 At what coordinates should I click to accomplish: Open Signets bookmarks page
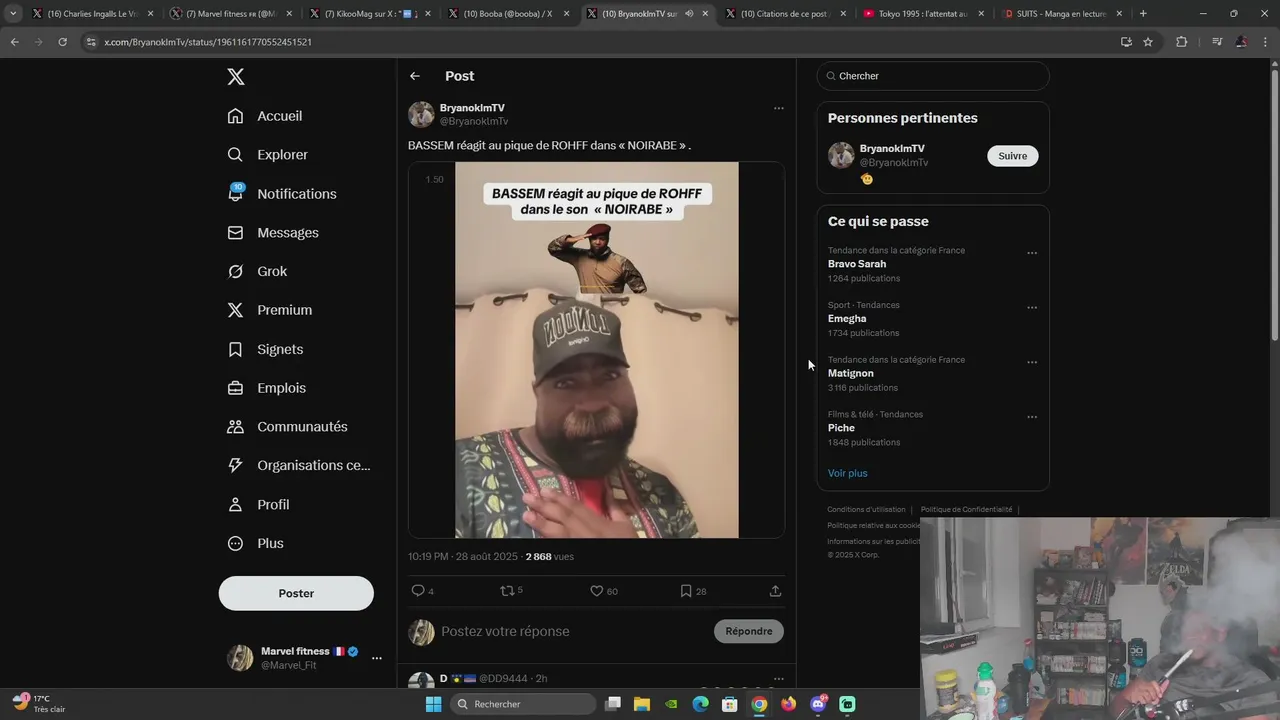(x=265, y=349)
